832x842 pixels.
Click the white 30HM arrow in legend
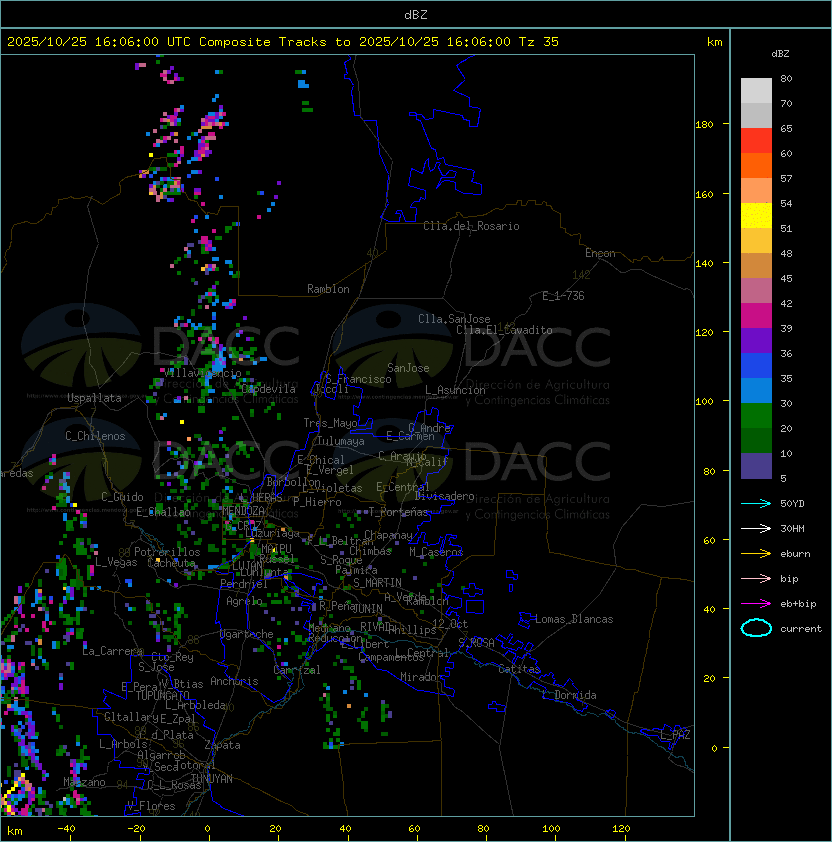pyautogui.click(x=756, y=528)
